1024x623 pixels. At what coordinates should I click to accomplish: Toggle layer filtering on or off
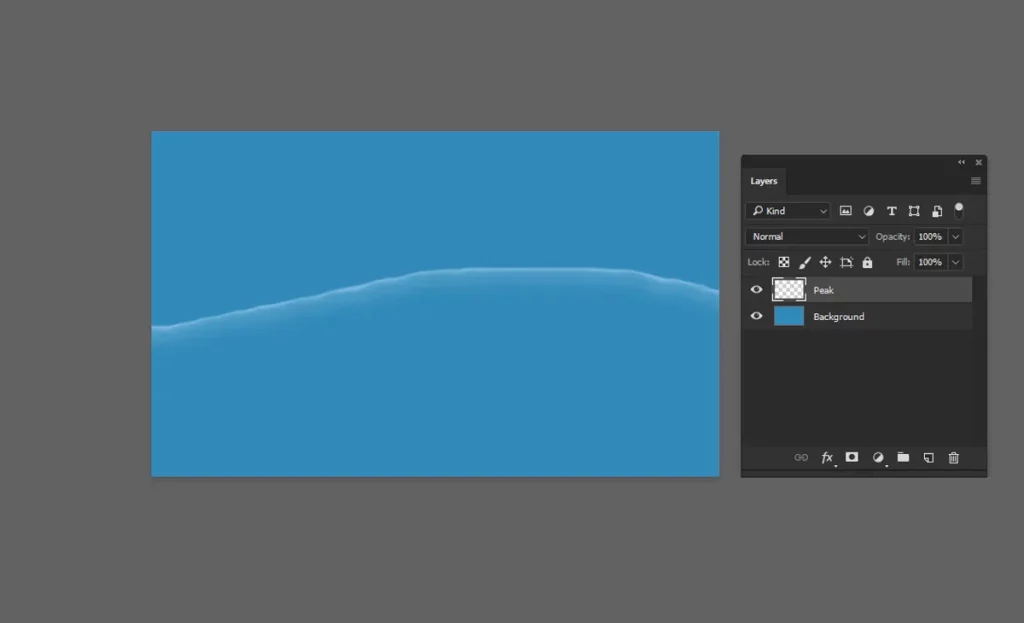959,210
